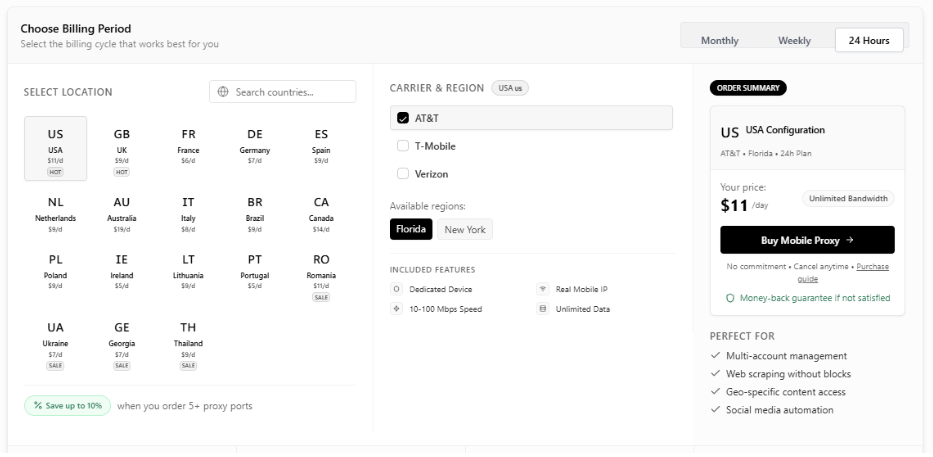Select Germany location card
The image size is (933, 457).
click(x=255, y=148)
